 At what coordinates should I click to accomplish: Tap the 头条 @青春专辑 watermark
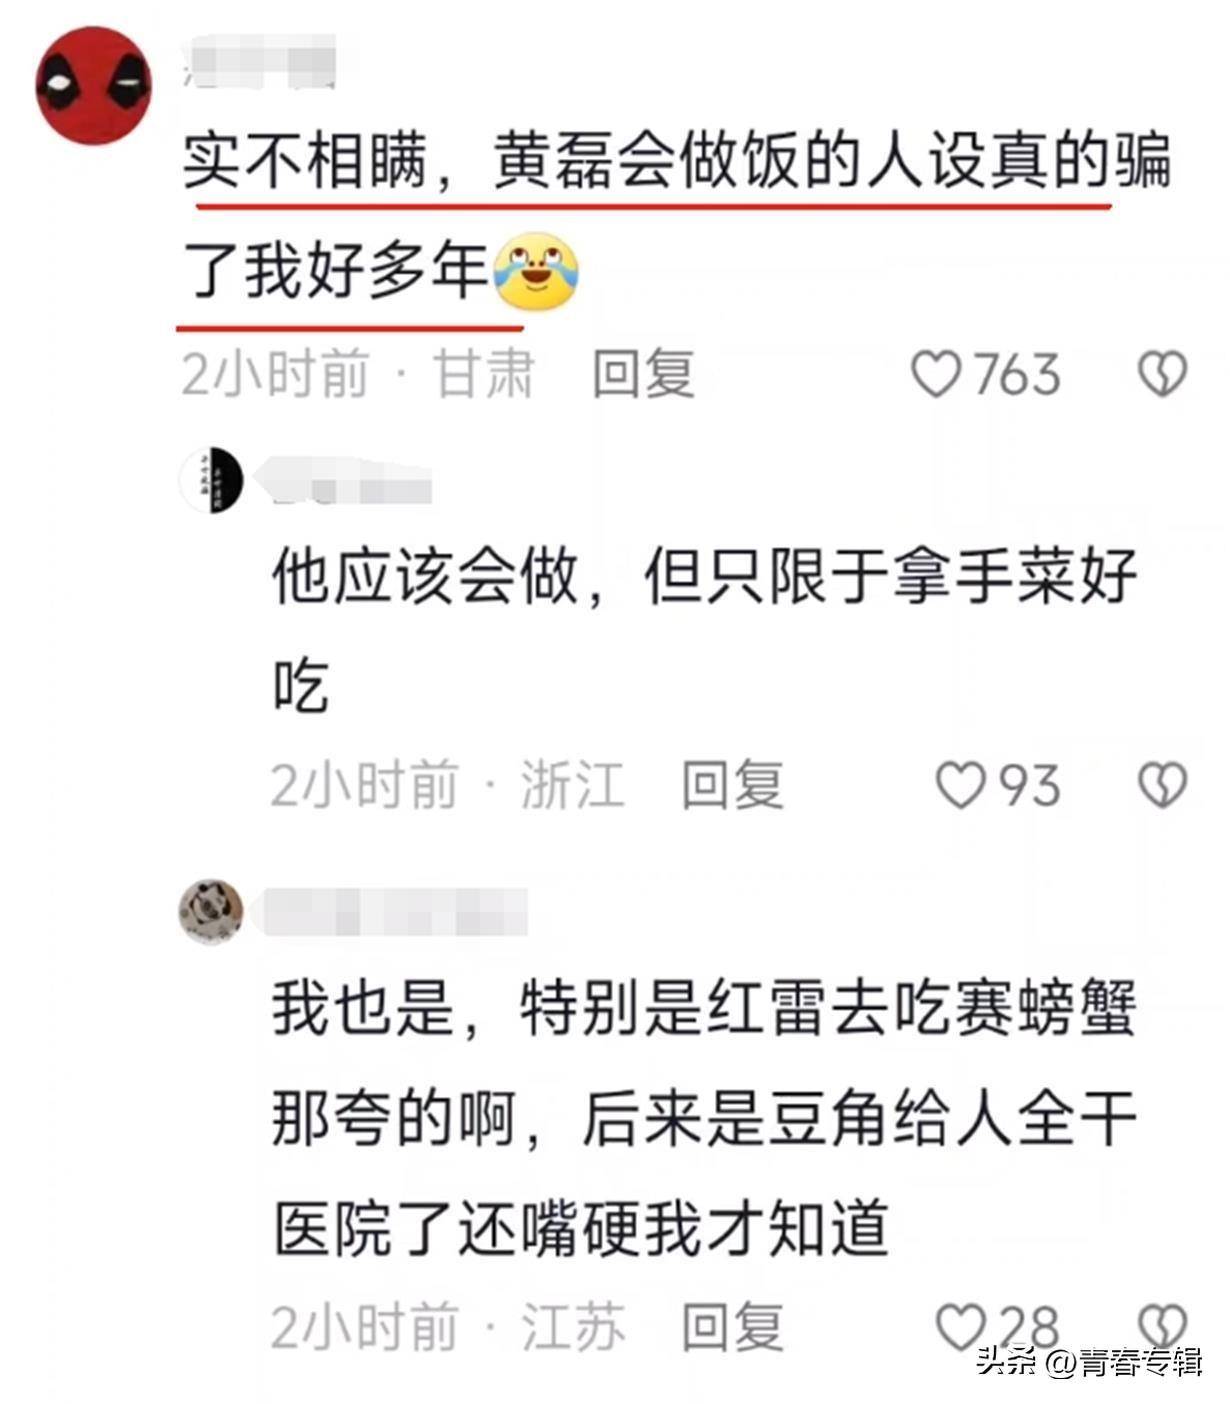tap(1089, 1363)
